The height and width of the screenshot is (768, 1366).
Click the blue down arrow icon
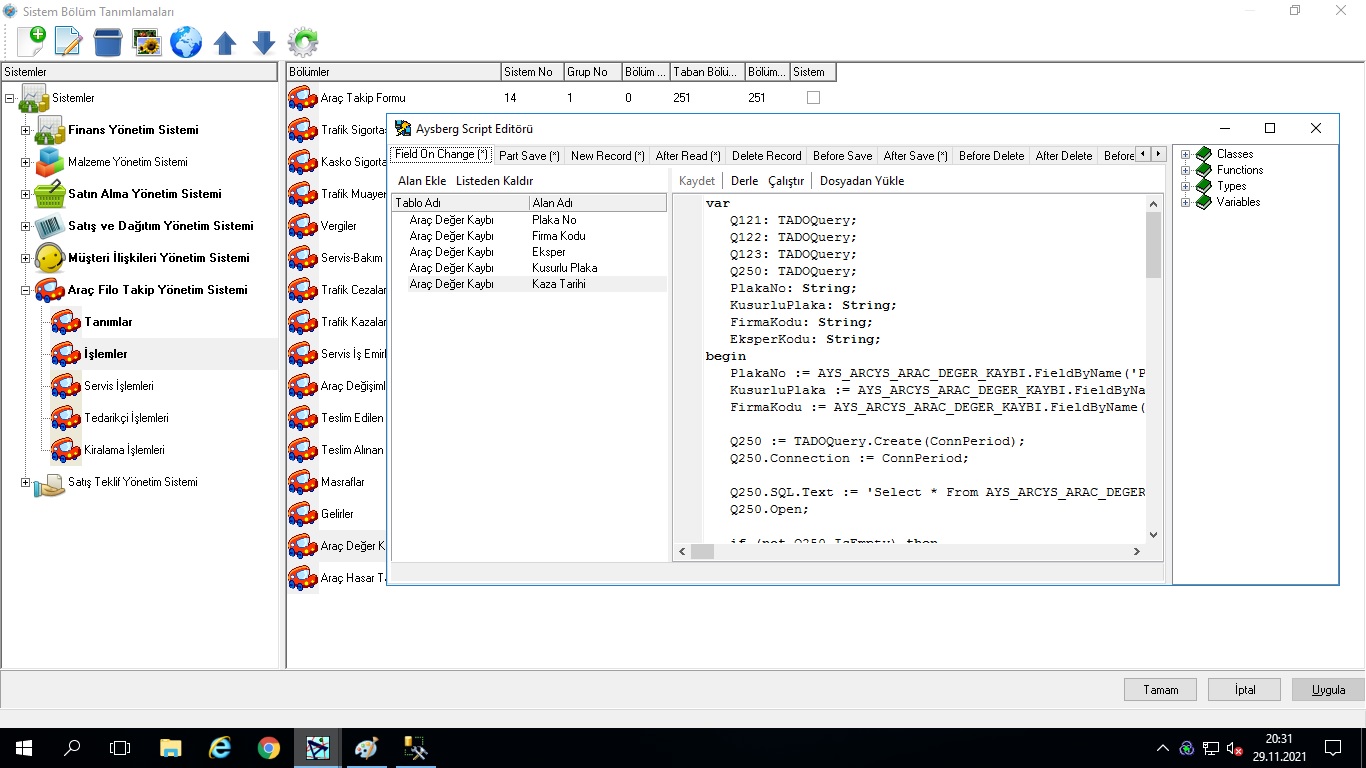pyautogui.click(x=264, y=43)
